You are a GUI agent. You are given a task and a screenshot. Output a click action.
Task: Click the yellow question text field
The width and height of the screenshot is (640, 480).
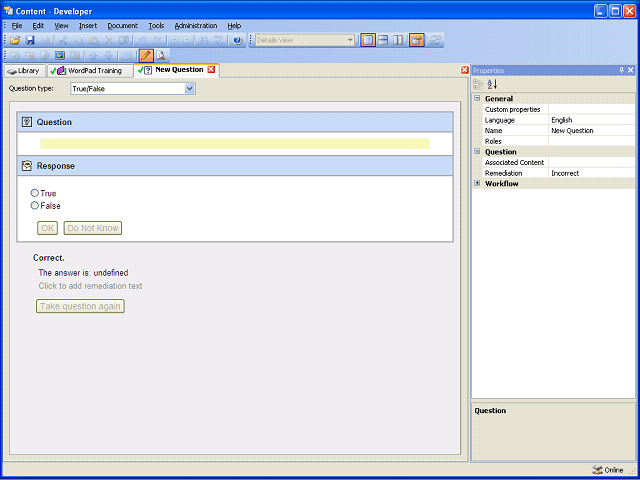point(235,144)
